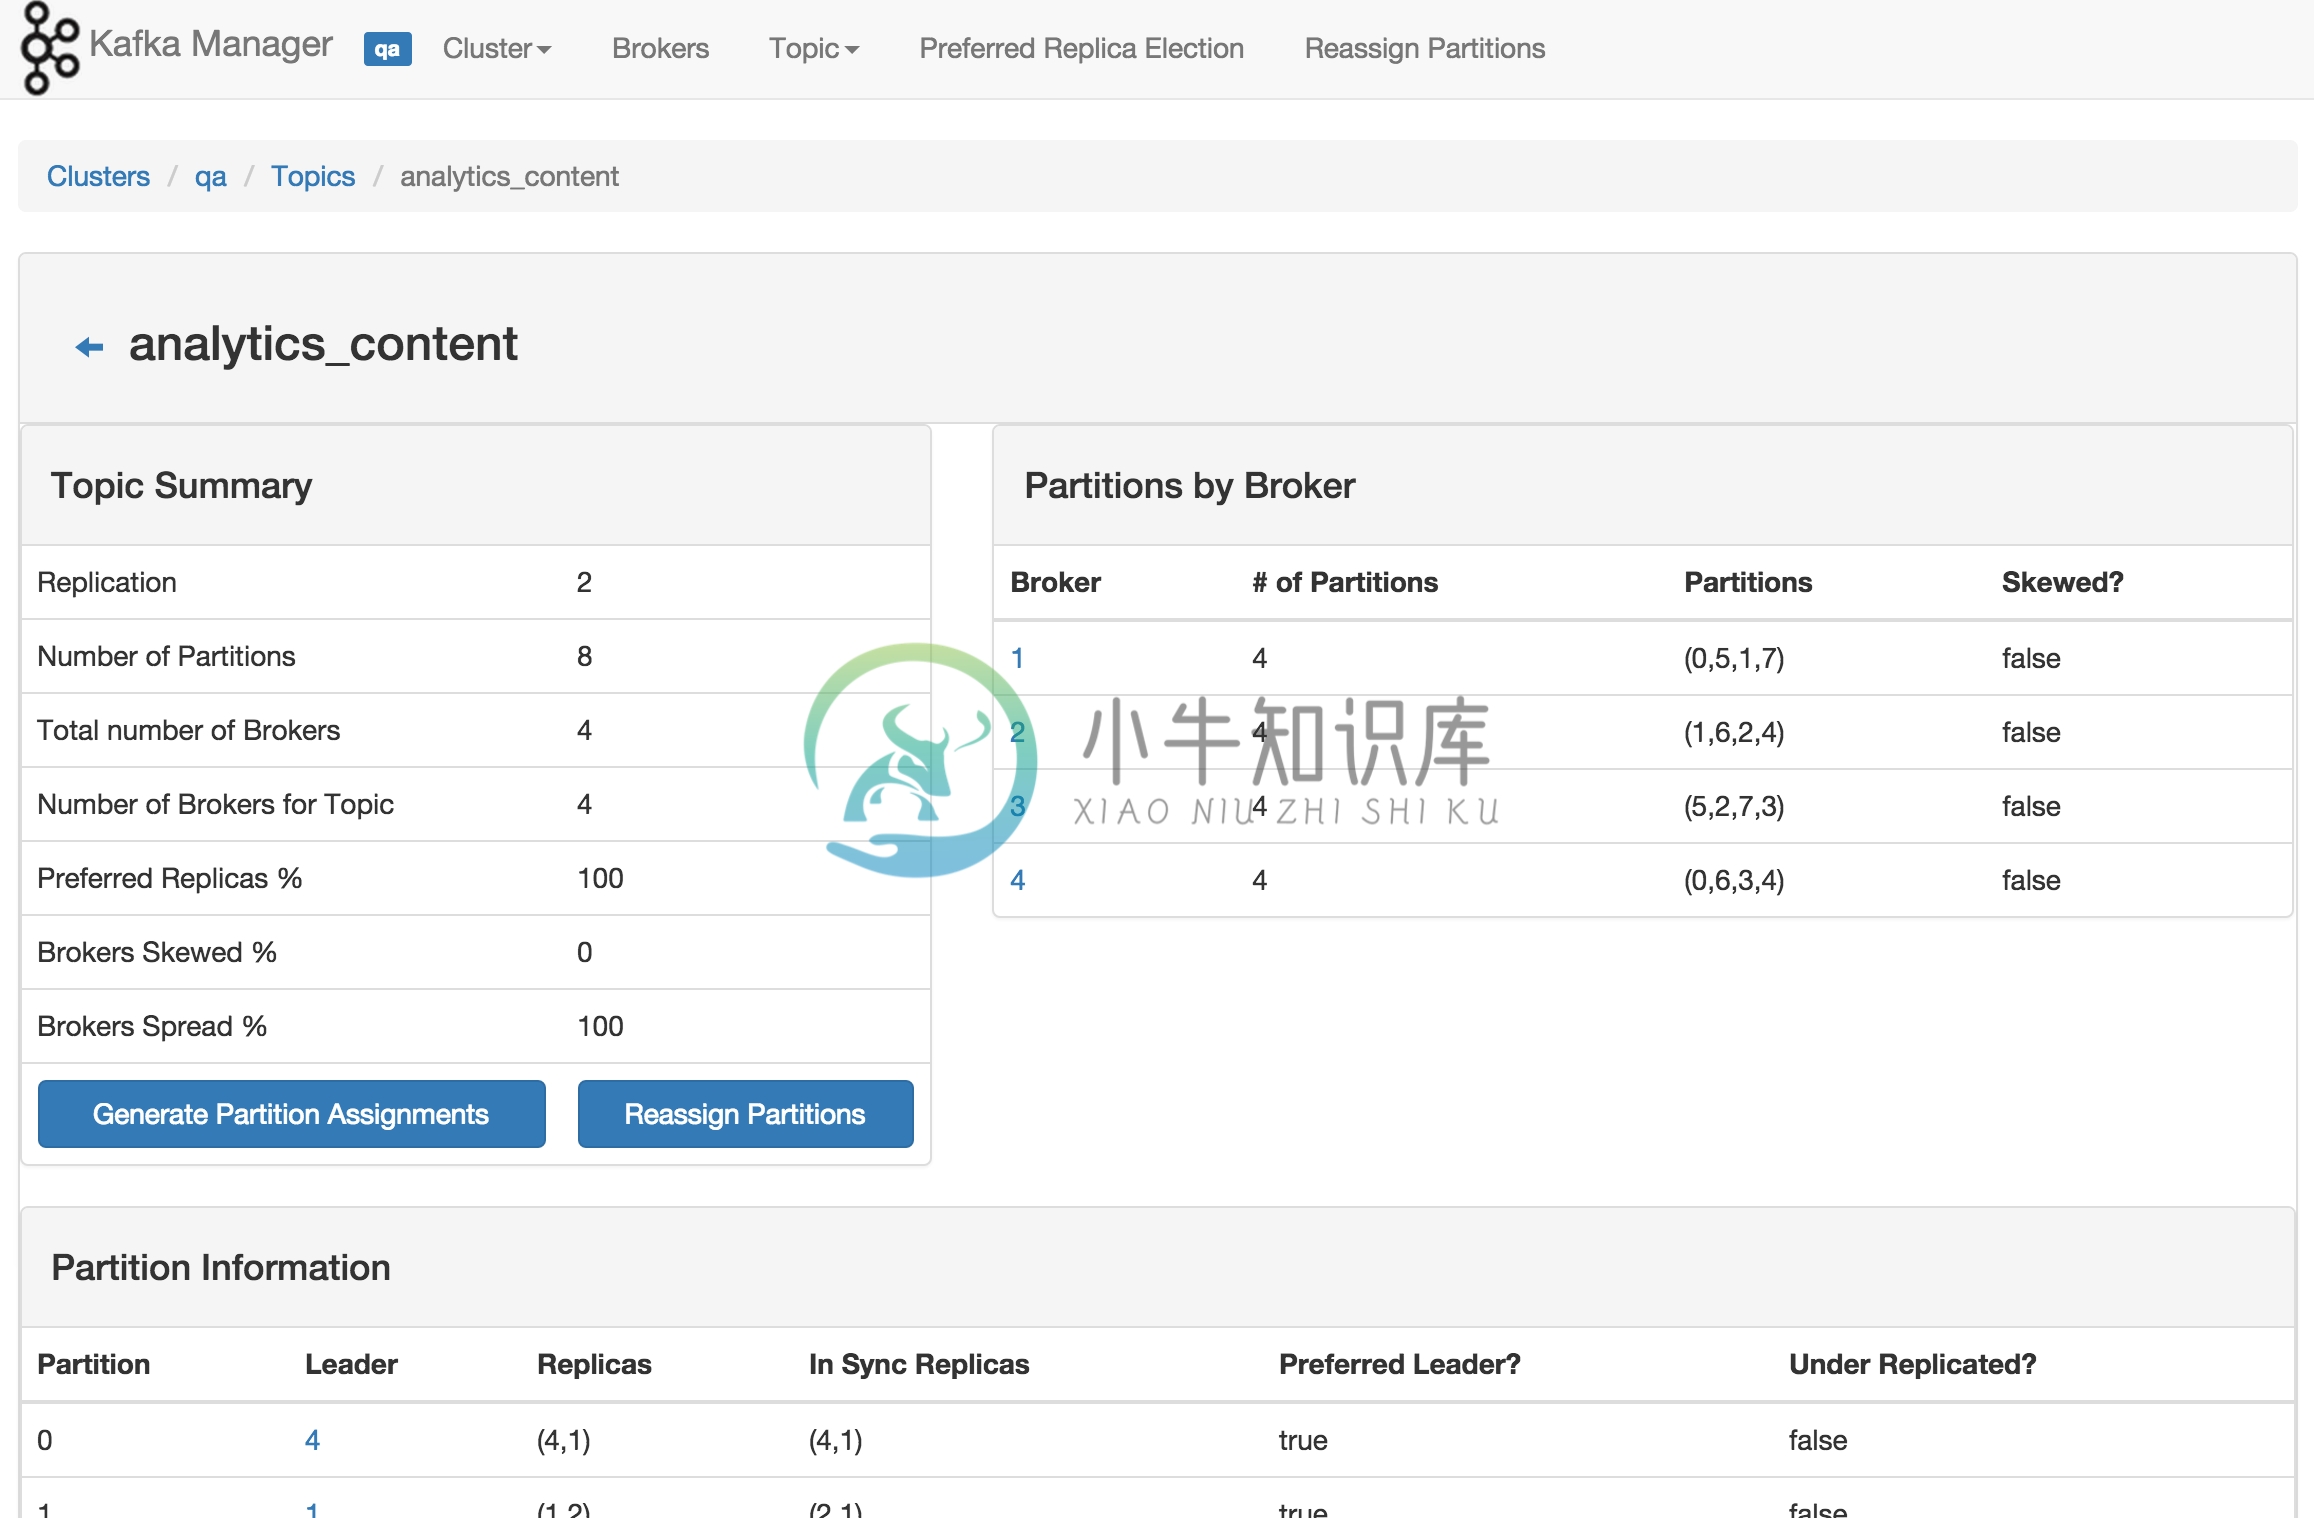Navigate to Topics breadcrumb
This screenshot has height=1518, width=2314.
tap(313, 176)
